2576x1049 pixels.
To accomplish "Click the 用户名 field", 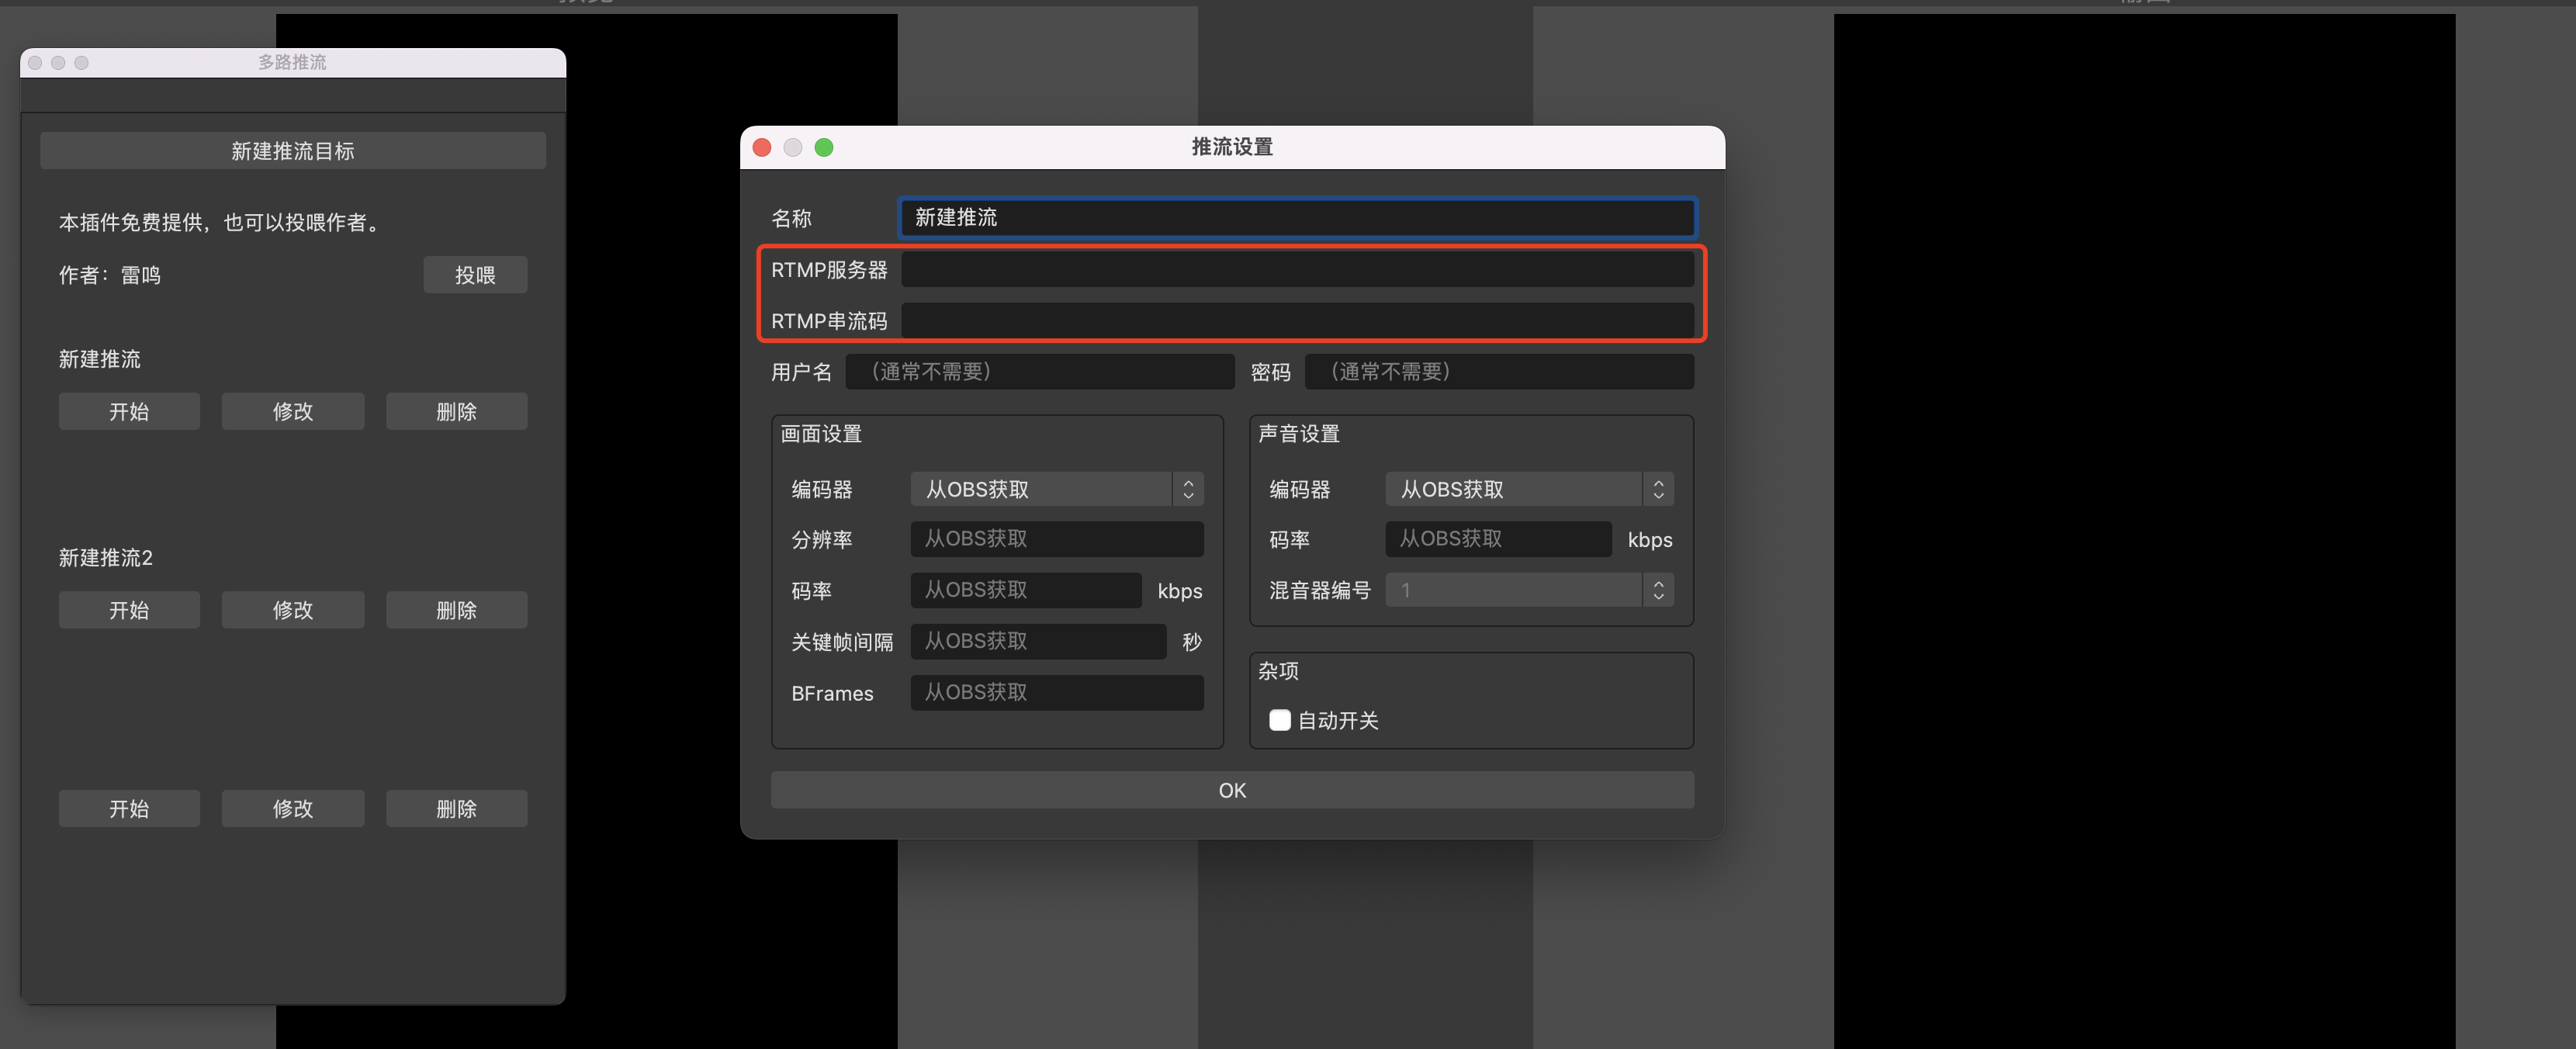I will (x=1040, y=372).
